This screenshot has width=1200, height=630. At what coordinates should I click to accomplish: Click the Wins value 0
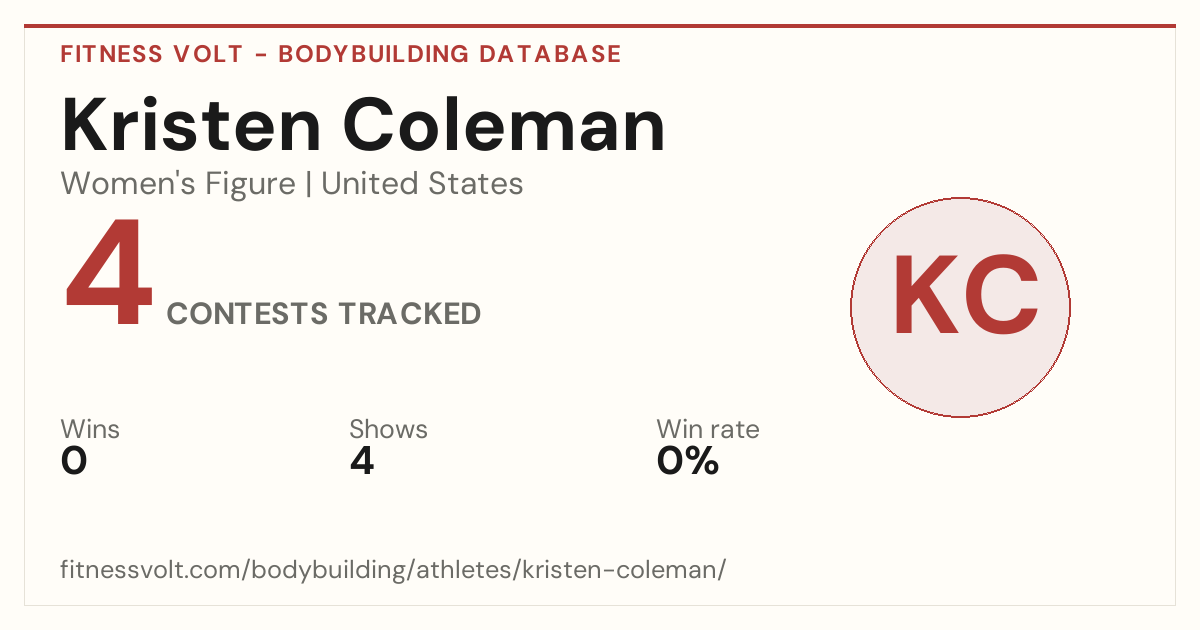[x=74, y=461]
